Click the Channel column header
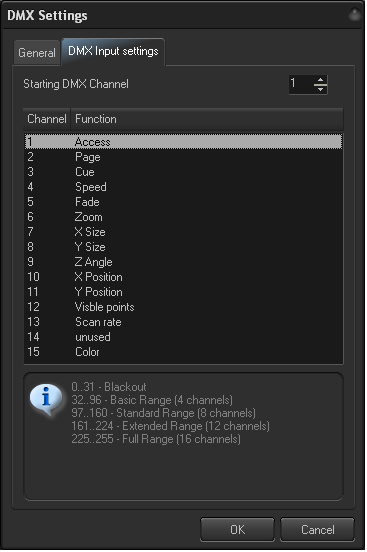This screenshot has width=367, height=552. (47, 119)
